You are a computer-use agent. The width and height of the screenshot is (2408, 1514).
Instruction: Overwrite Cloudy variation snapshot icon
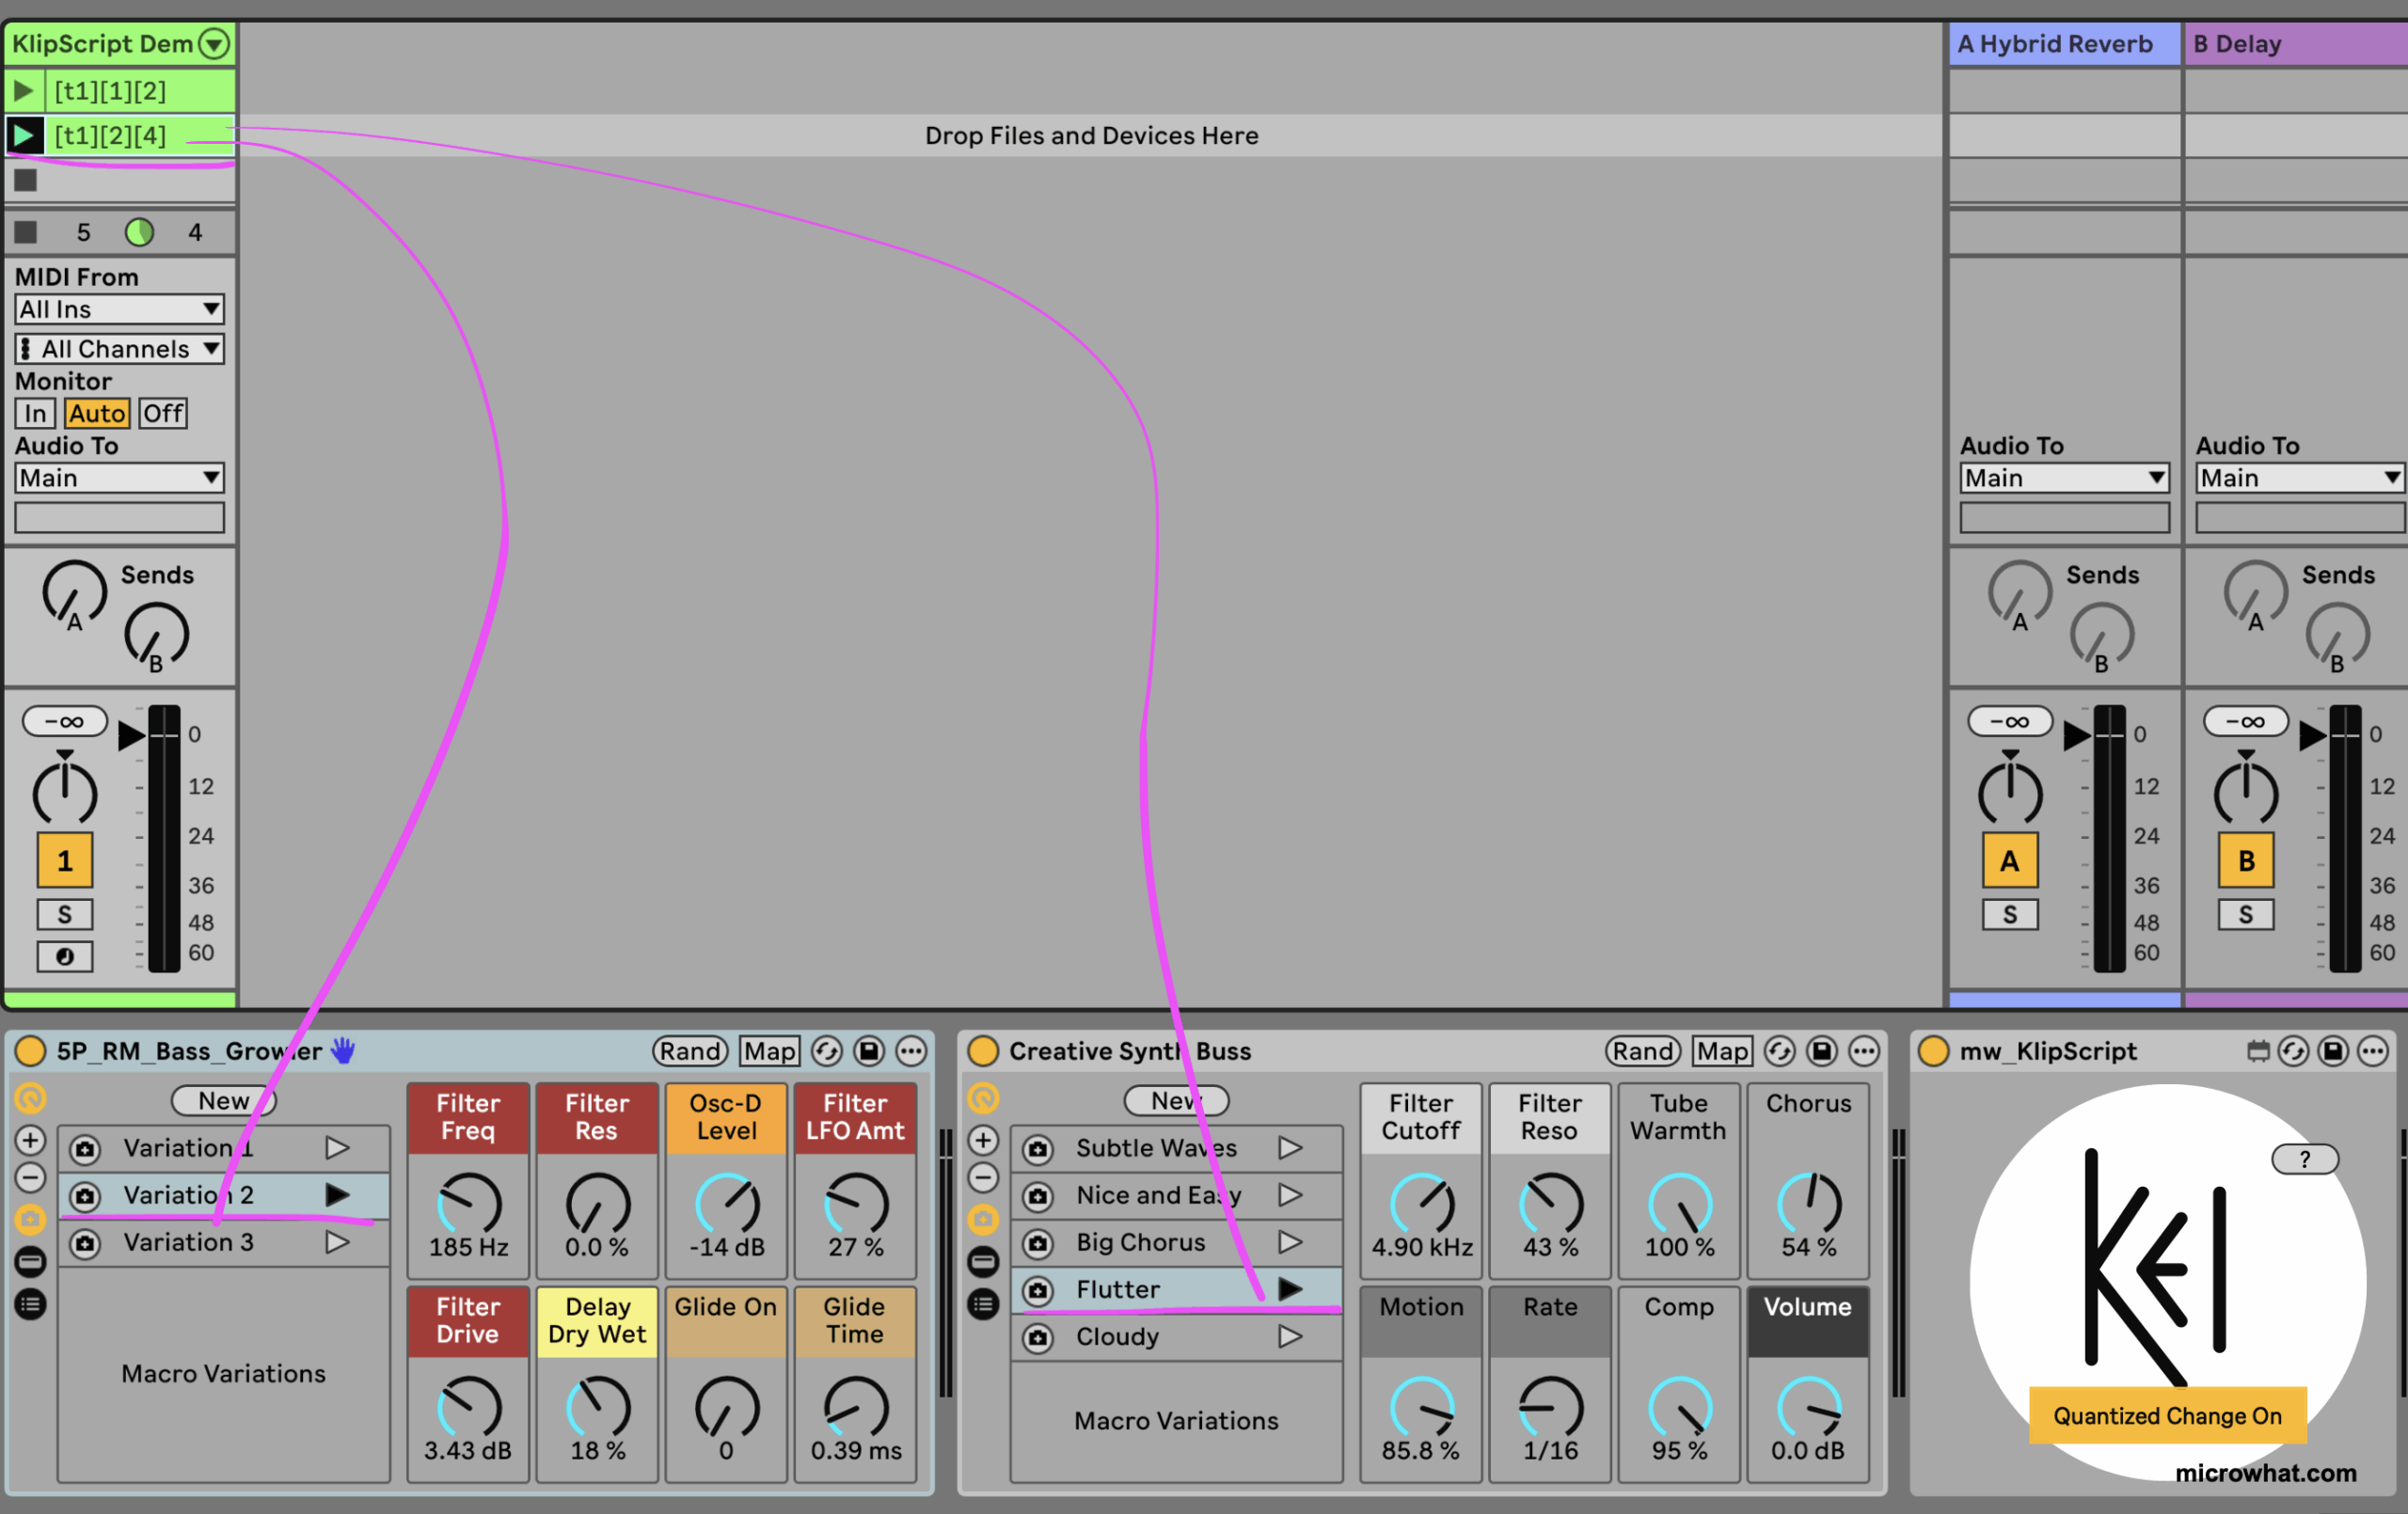[x=1038, y=1337]
